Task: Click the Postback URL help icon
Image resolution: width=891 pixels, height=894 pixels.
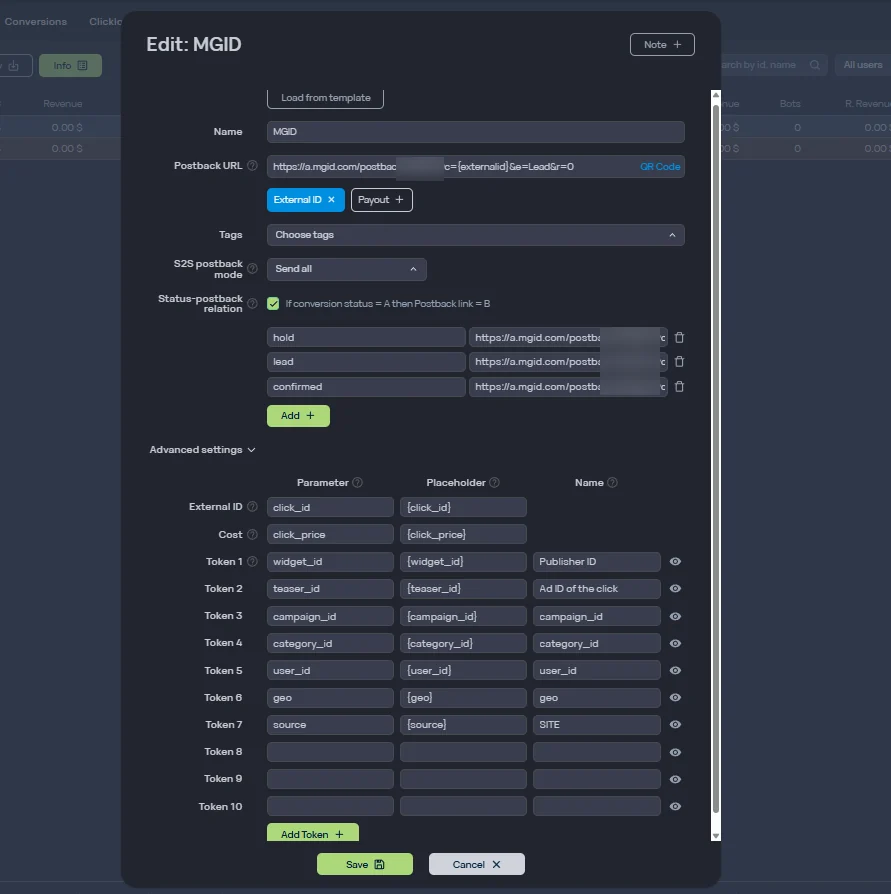Action: coord(252,165)
